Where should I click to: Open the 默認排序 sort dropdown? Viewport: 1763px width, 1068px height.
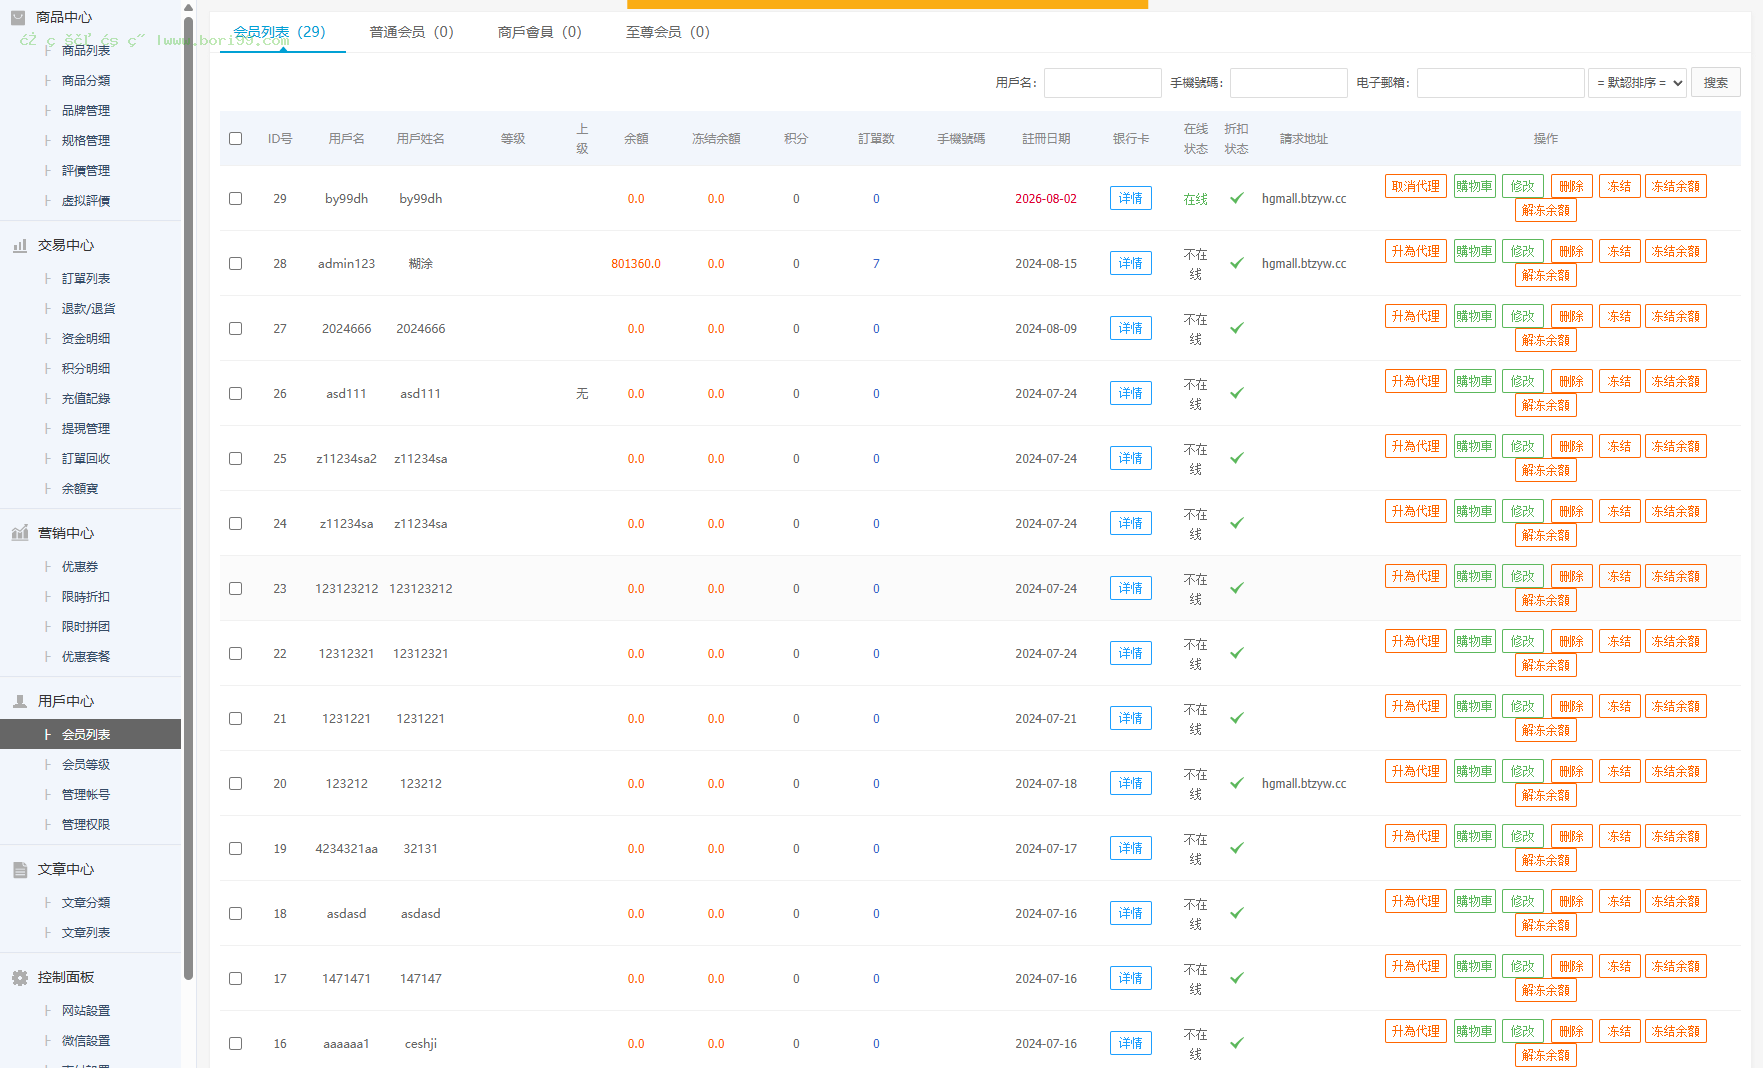click(x=1637, y=83)
